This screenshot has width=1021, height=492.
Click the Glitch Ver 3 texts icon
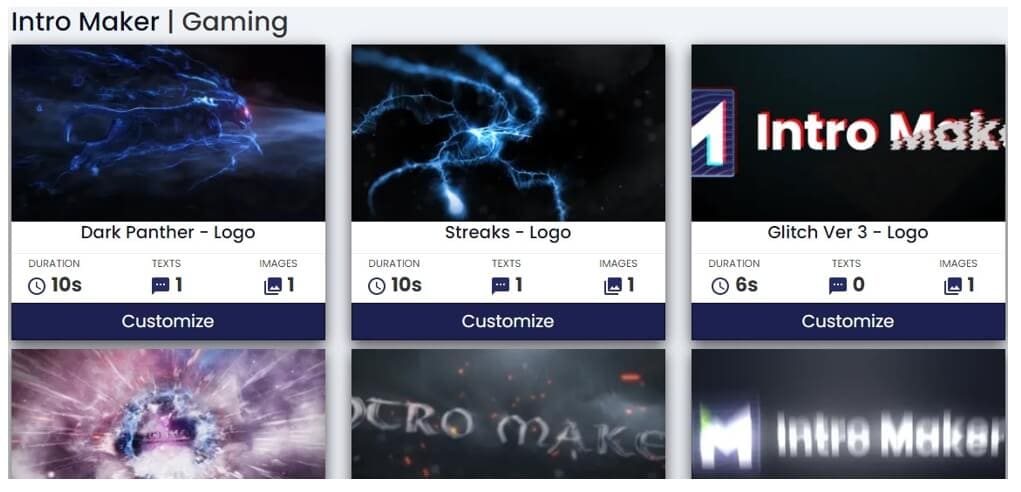837,286
